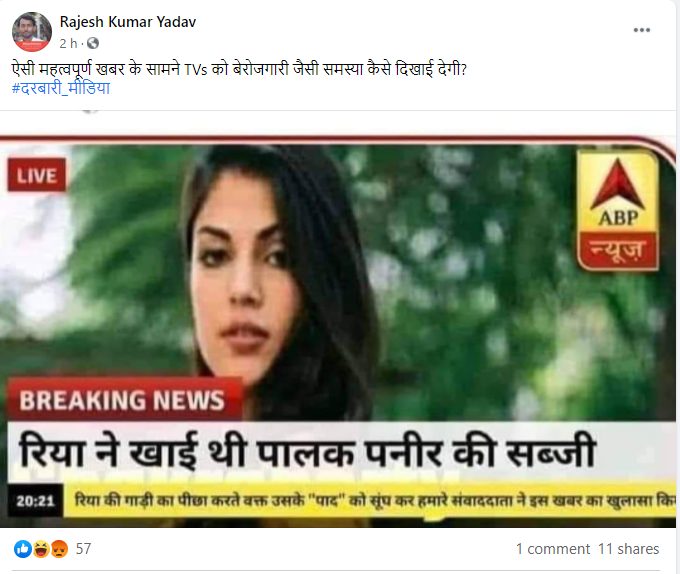Click the 2 h post timestamp

pyautogui.click(x=68, y=43)
